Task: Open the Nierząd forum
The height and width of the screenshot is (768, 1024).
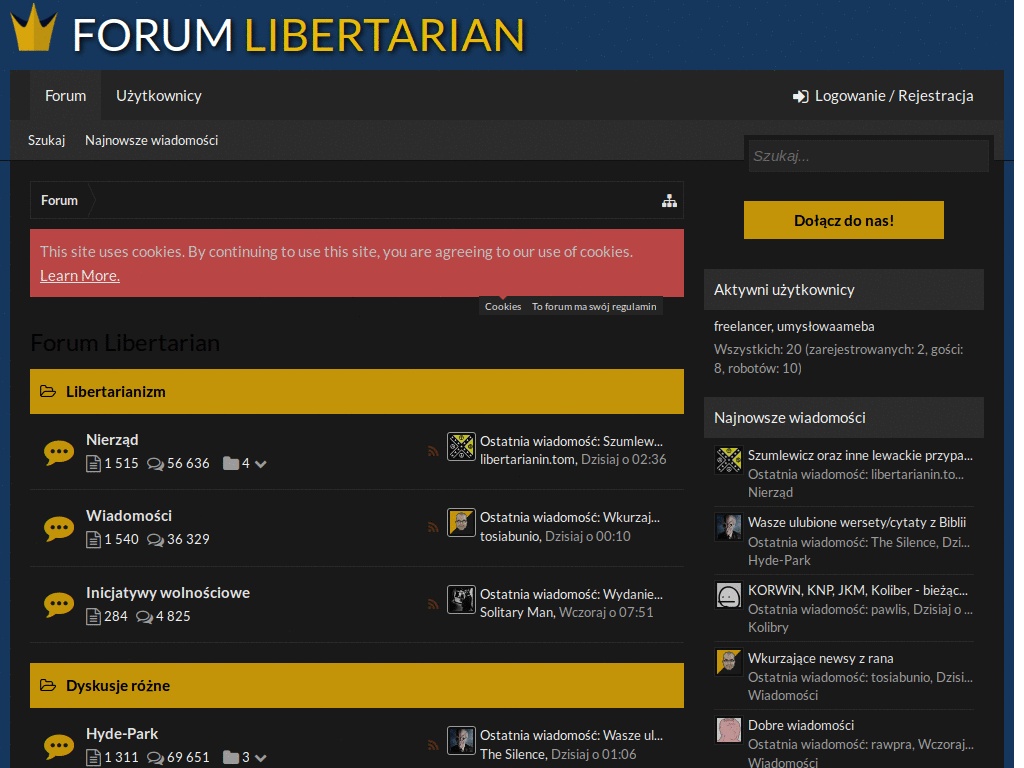Action: pos(112,440)
